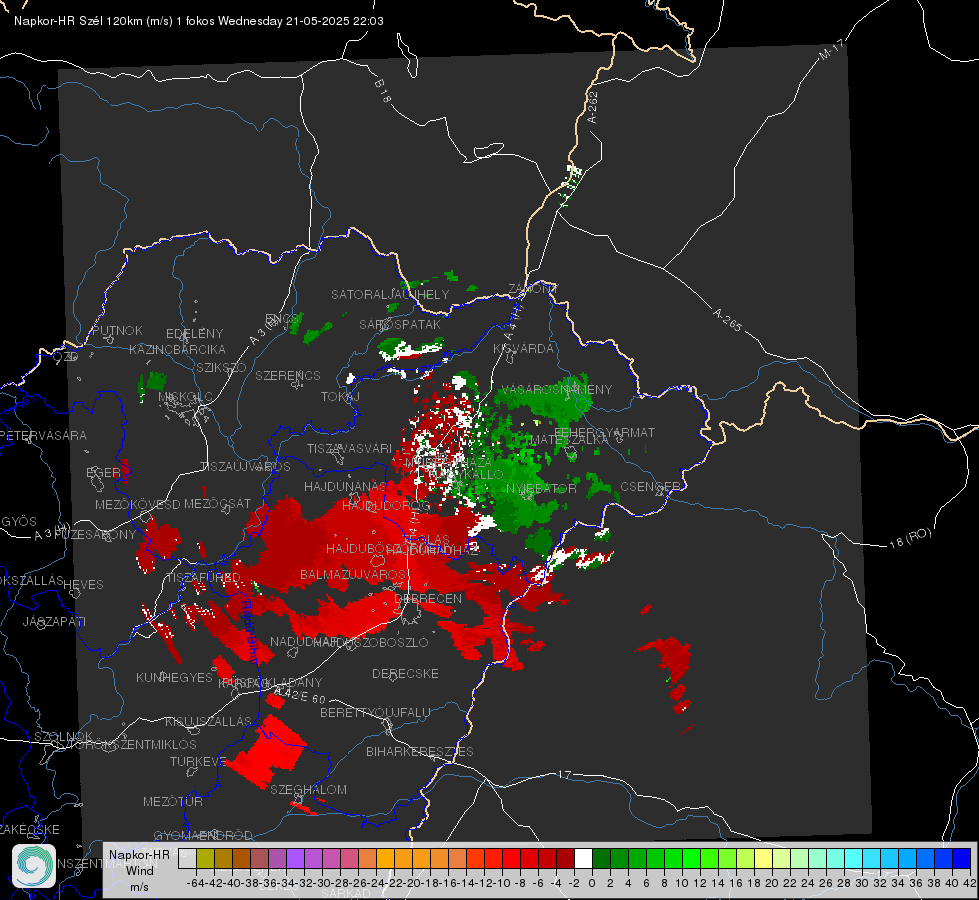Click the BIHARKERESZTES label

click(x=420, y=751)
